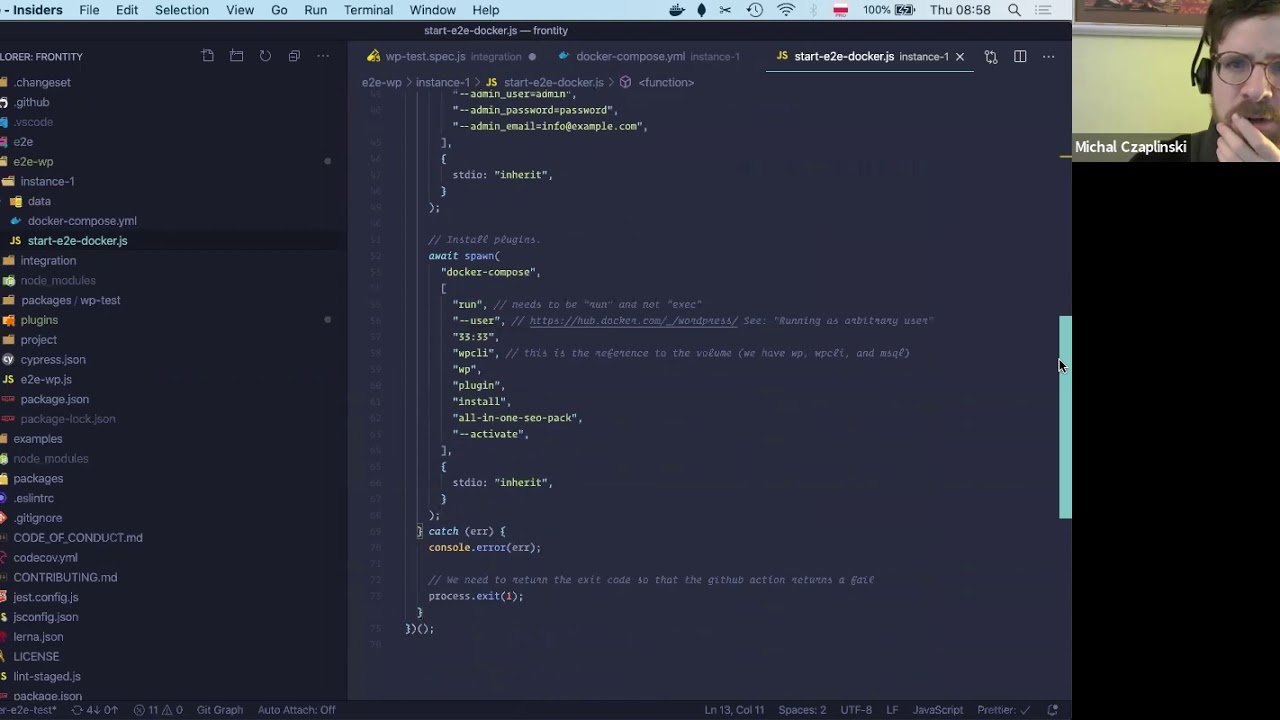Click the Prettier status indicator
The height and width of the screenshot is (720, 1280).
pos(997,710)
